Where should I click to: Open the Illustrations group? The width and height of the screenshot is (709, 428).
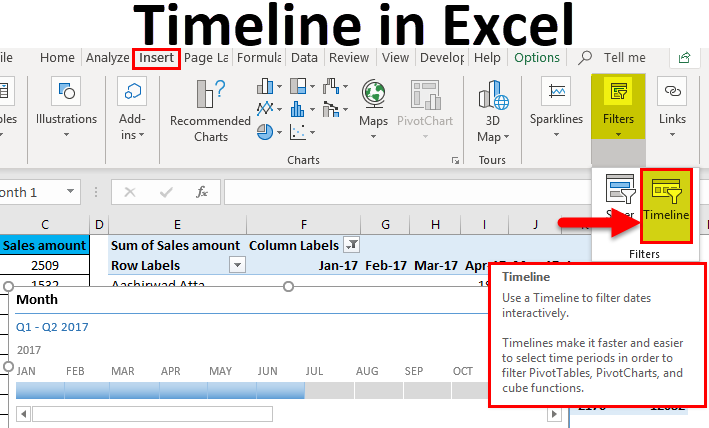click(x=66, y=108)
